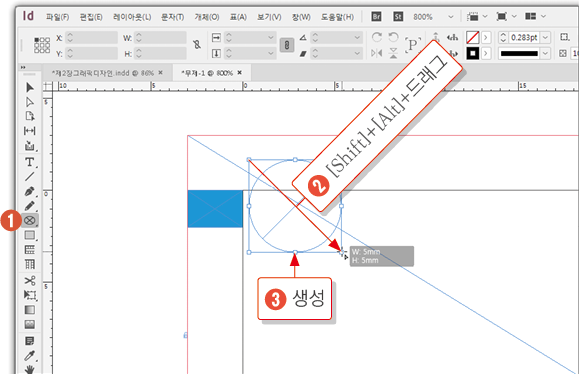This screenshot has height=374, width=579.
Task: Select the Gradient Feather tool
Action: coord(30,324)
